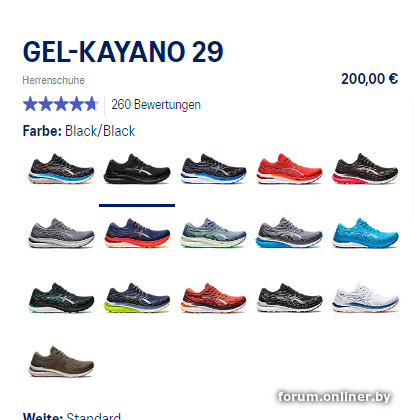
Task: Choose plain grey shoe with white sole
Action: click(x=61, y=233)
